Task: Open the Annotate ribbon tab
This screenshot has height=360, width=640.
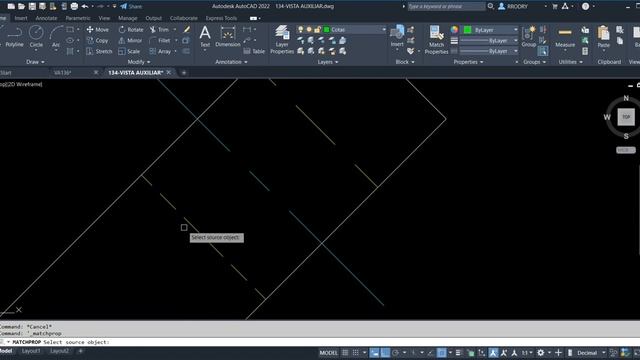Action: [46, 18]
